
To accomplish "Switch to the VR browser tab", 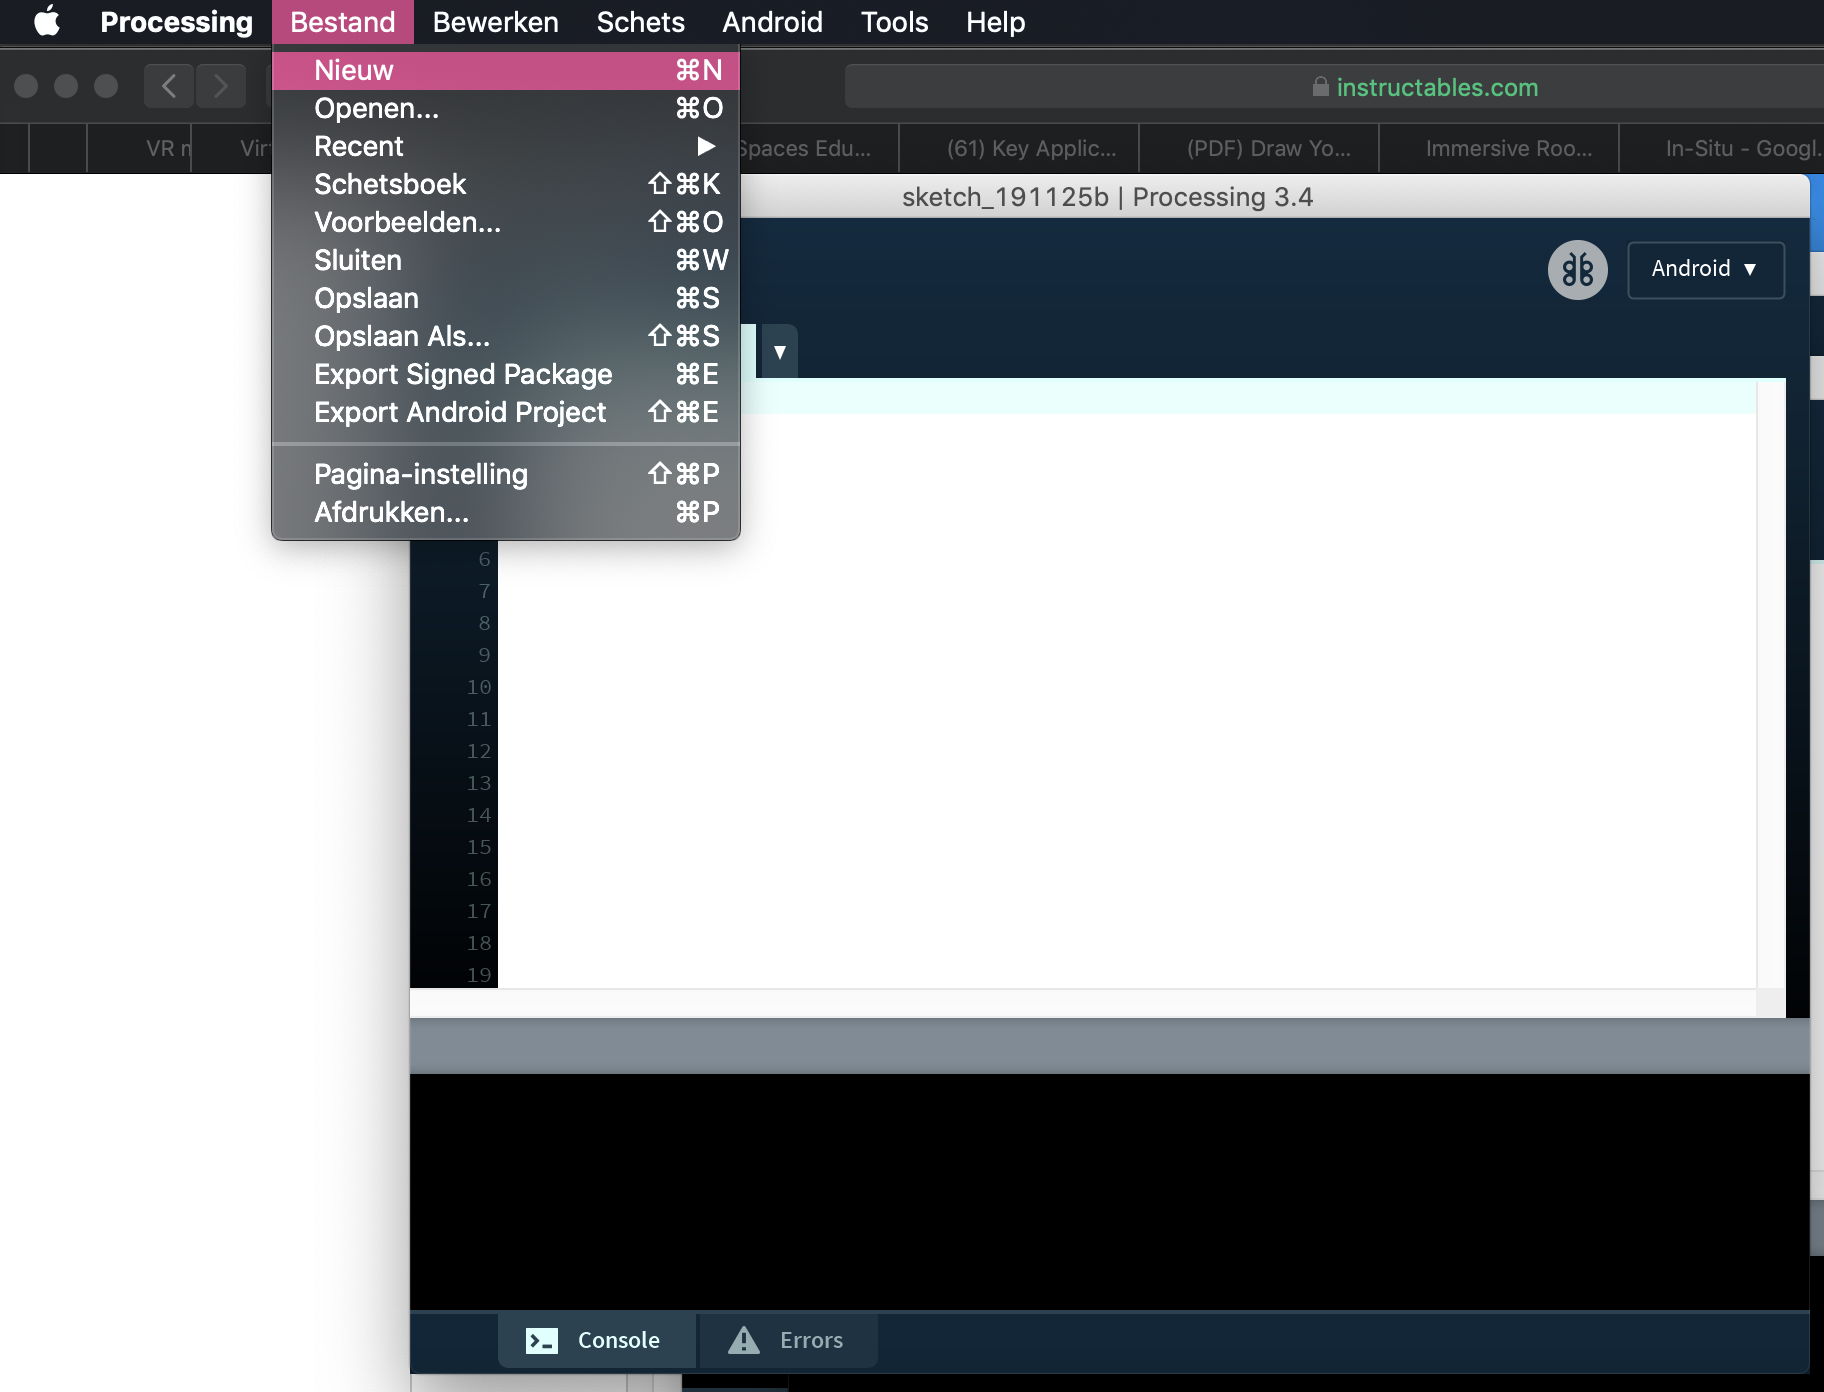I will click(140, 148).
